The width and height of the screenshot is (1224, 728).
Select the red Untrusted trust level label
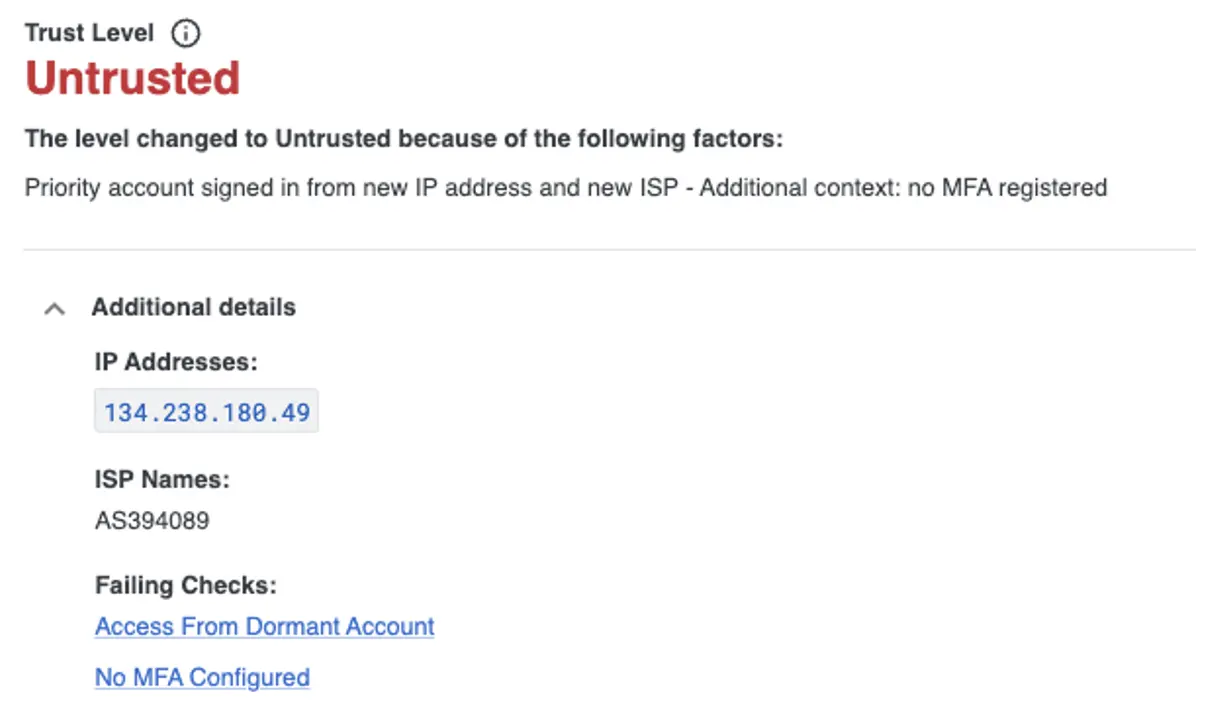(x=133, y=77)
